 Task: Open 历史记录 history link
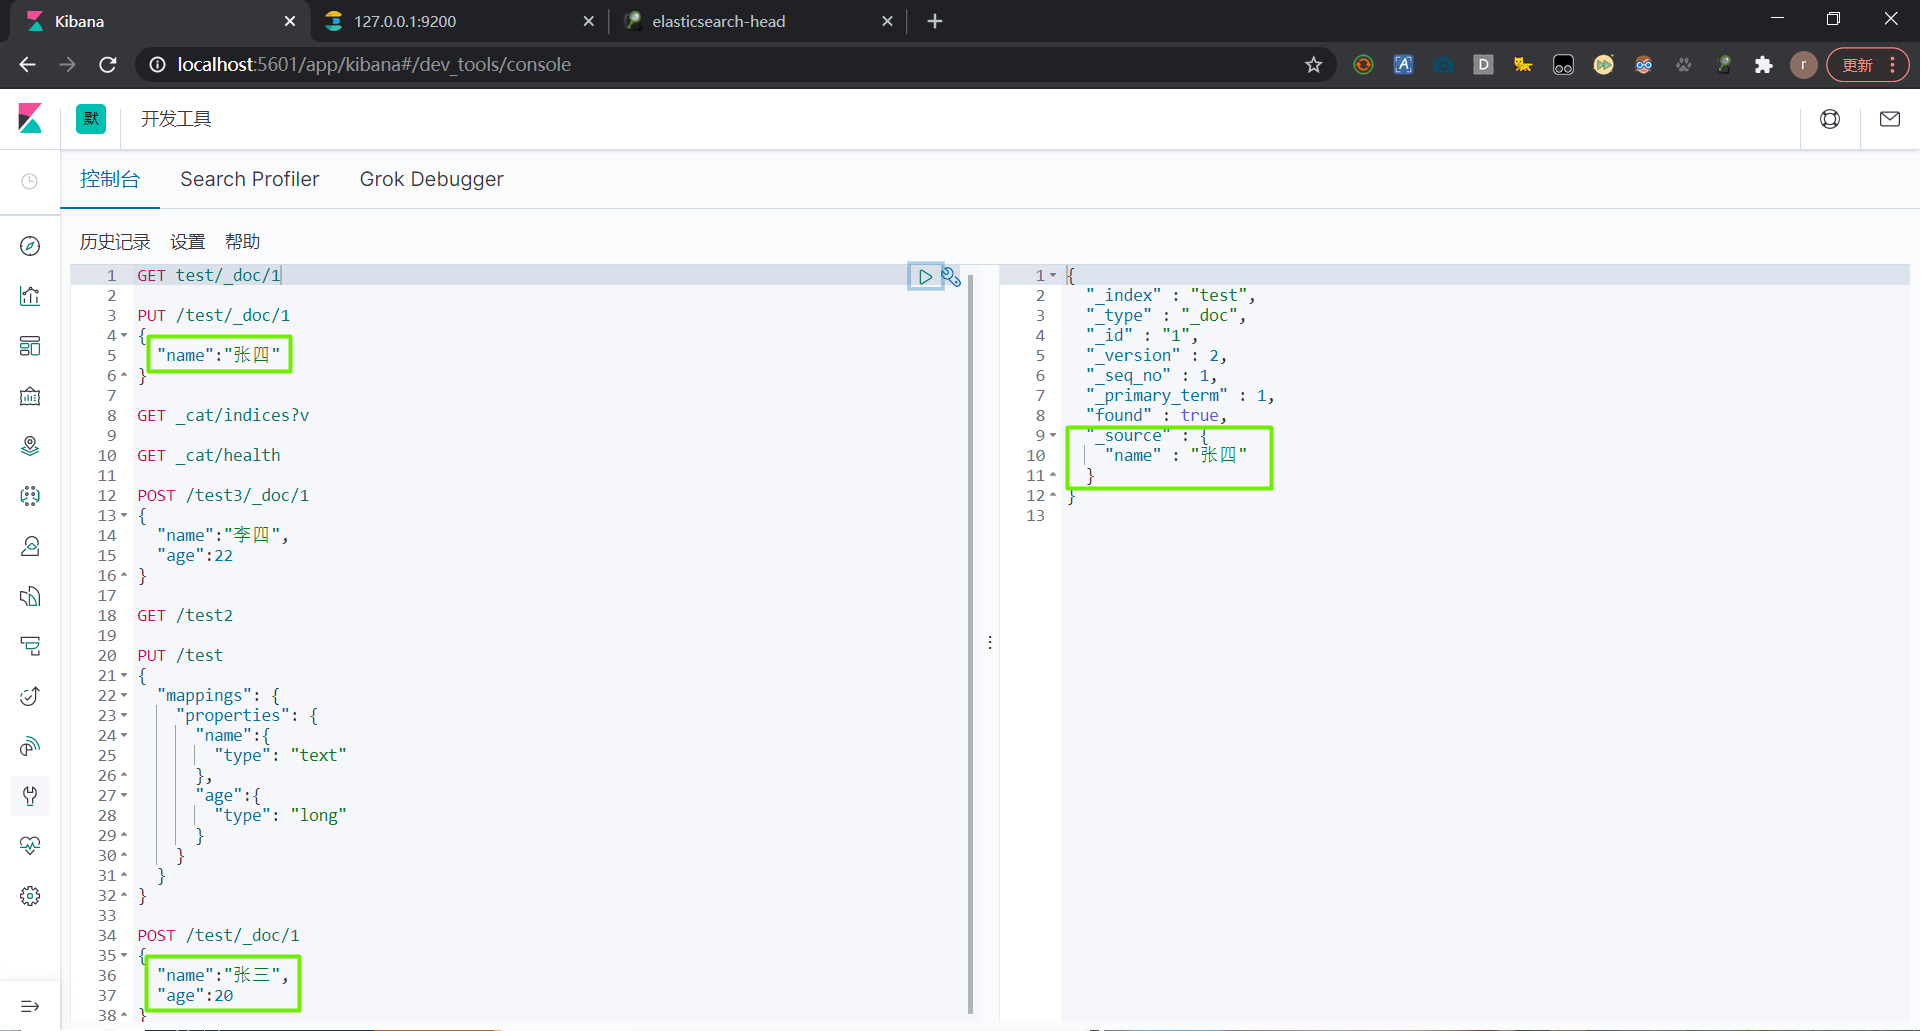pos(115,242)
